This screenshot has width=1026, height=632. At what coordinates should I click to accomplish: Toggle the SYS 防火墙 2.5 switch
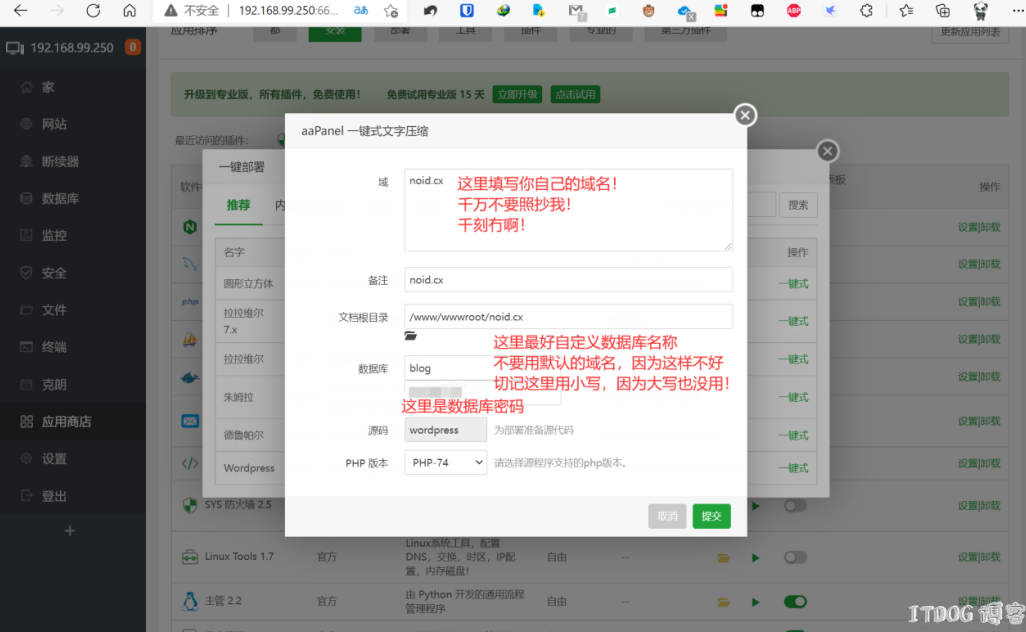[x=795, y=506]
